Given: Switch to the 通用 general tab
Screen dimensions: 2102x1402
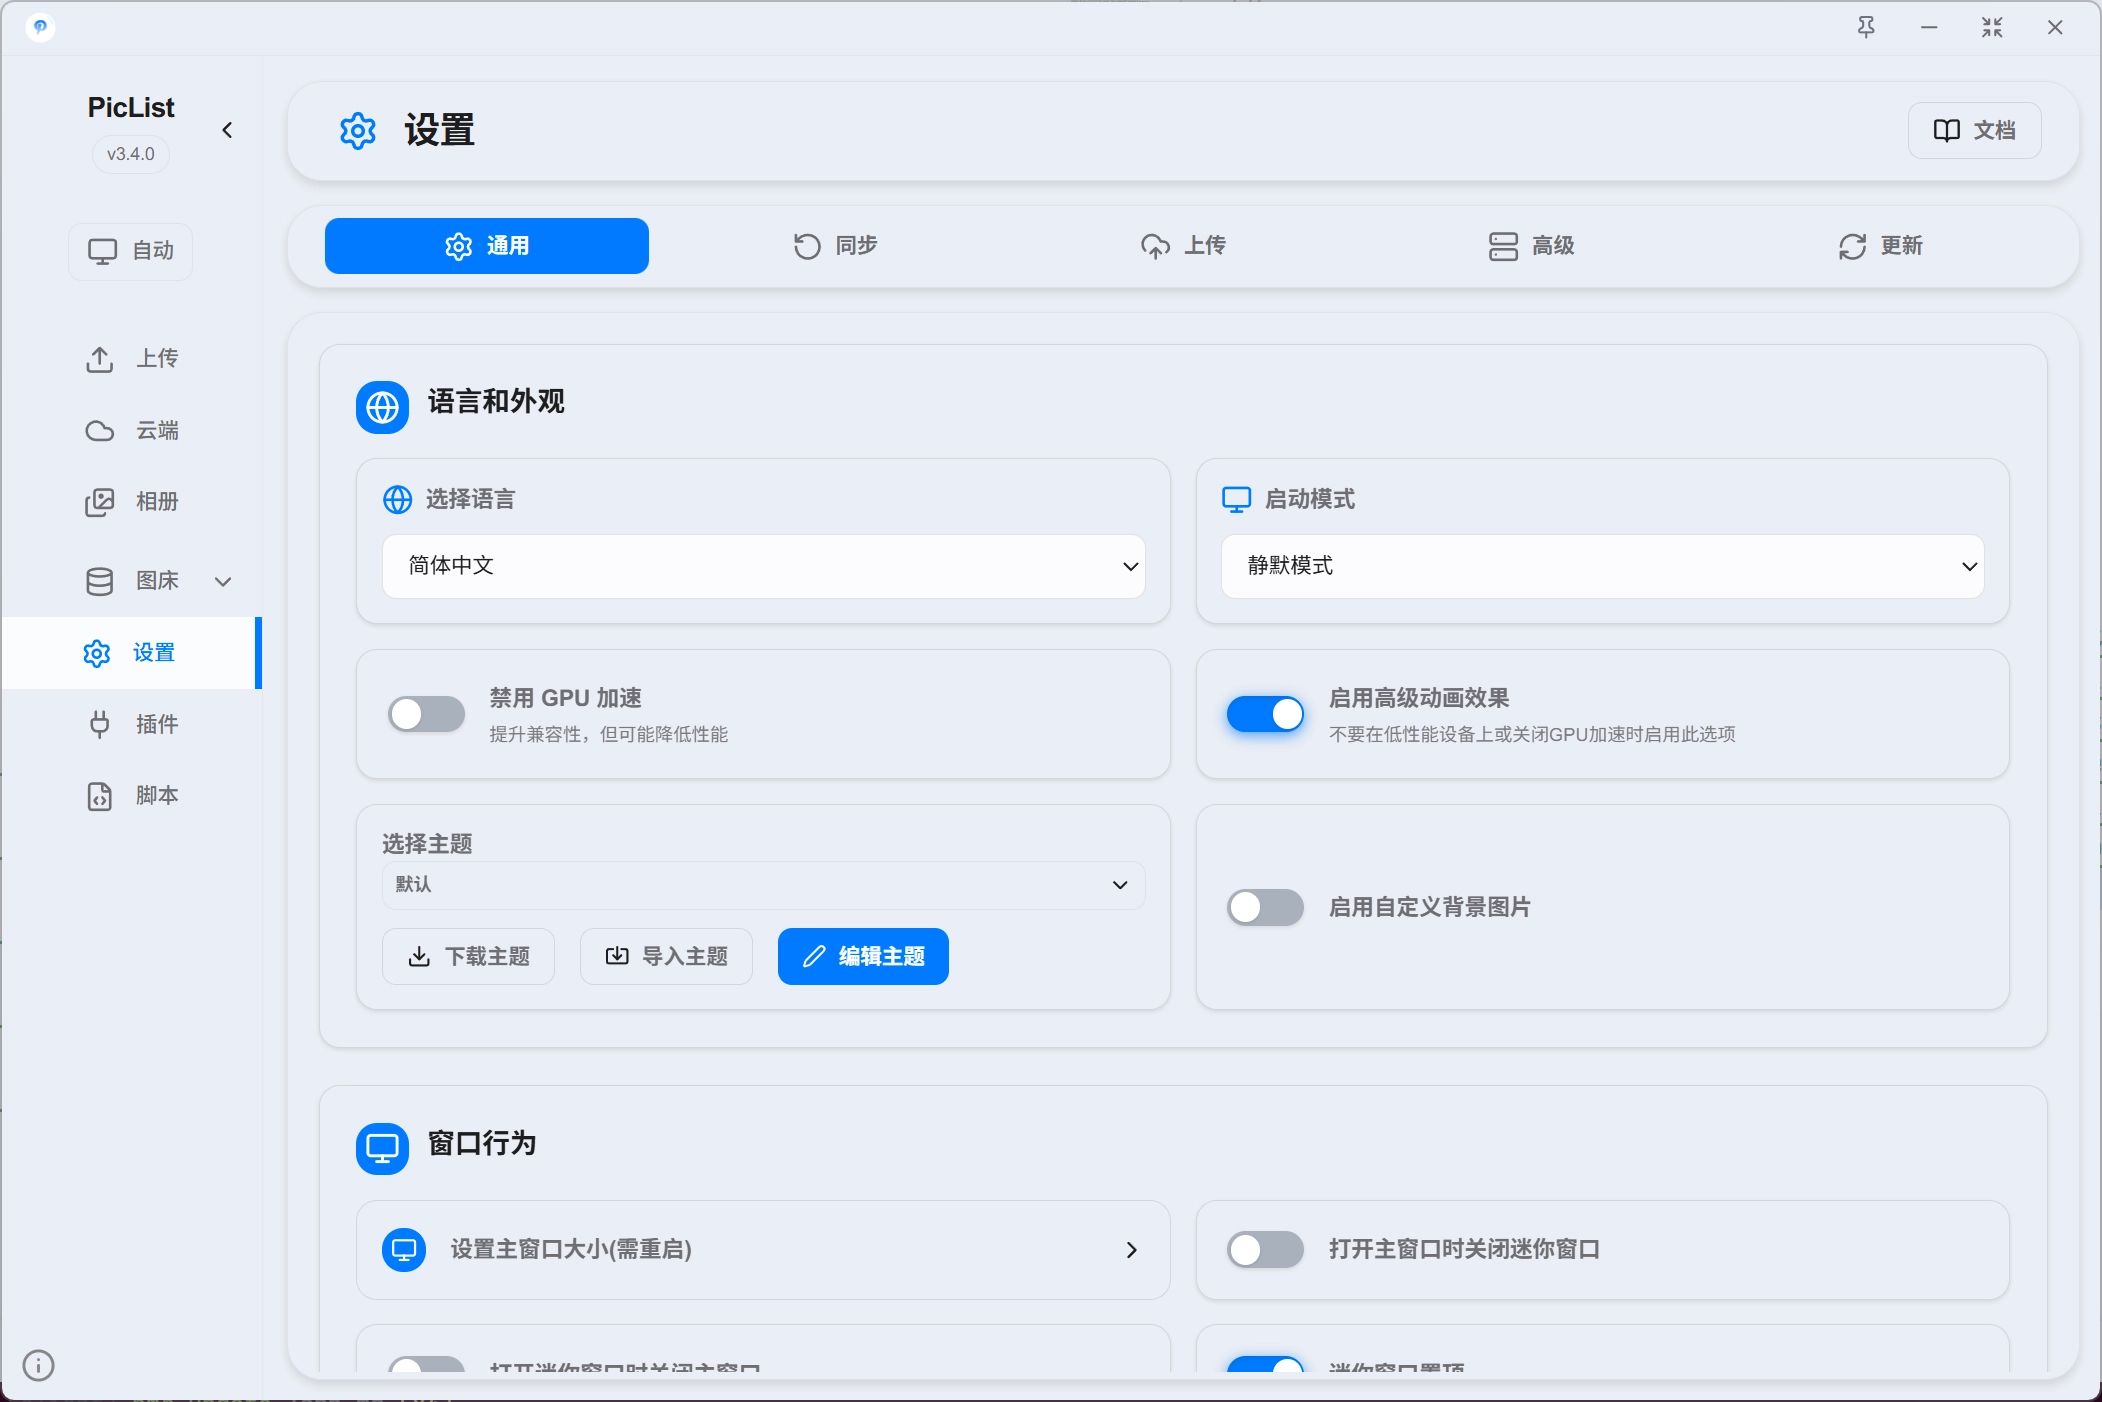Looking at the screenshot, I should point(487,246).
